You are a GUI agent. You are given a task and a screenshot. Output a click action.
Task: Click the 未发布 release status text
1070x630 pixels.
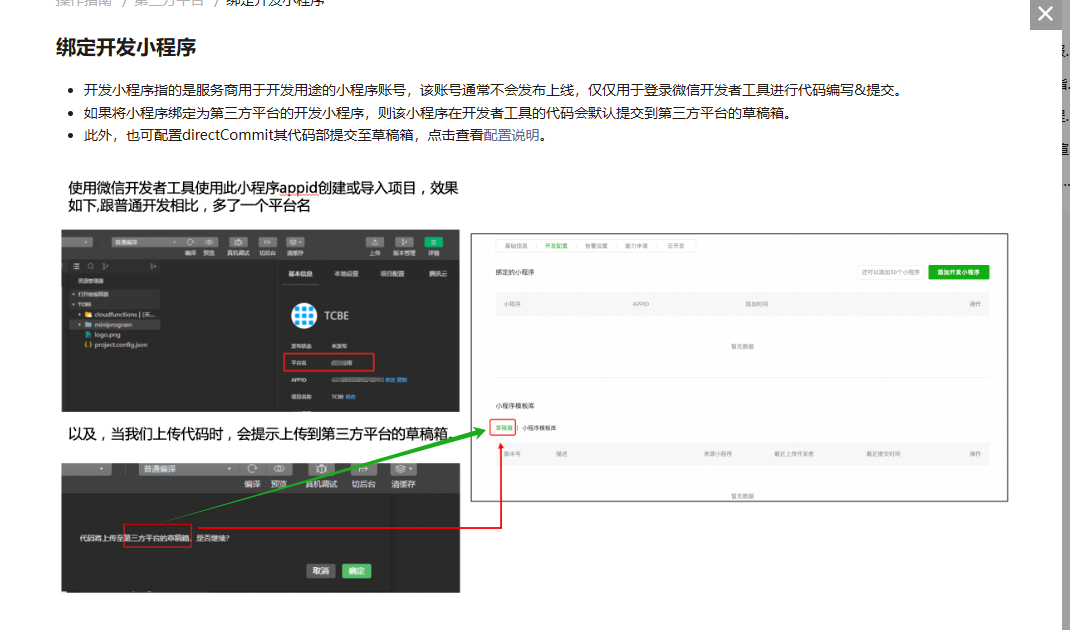pyautogui.click(x=339, y=346)
